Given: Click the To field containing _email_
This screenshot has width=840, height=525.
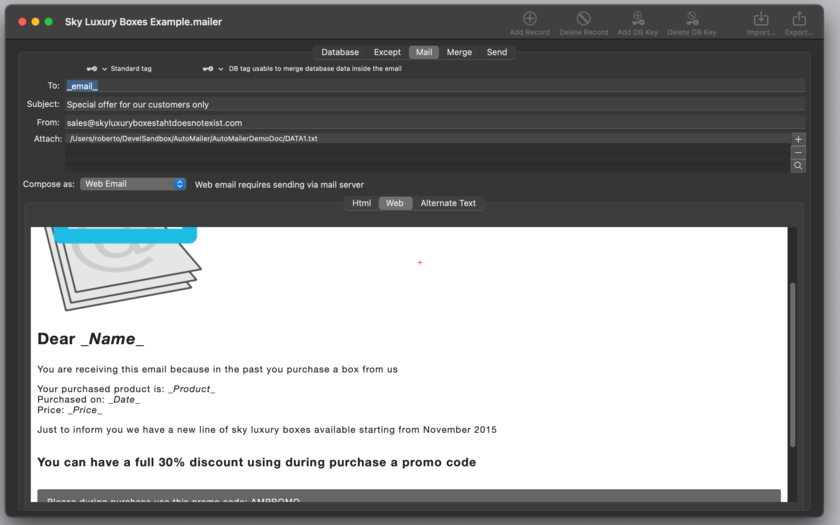Looking at the screenshot, I should (x=435, y=86).
